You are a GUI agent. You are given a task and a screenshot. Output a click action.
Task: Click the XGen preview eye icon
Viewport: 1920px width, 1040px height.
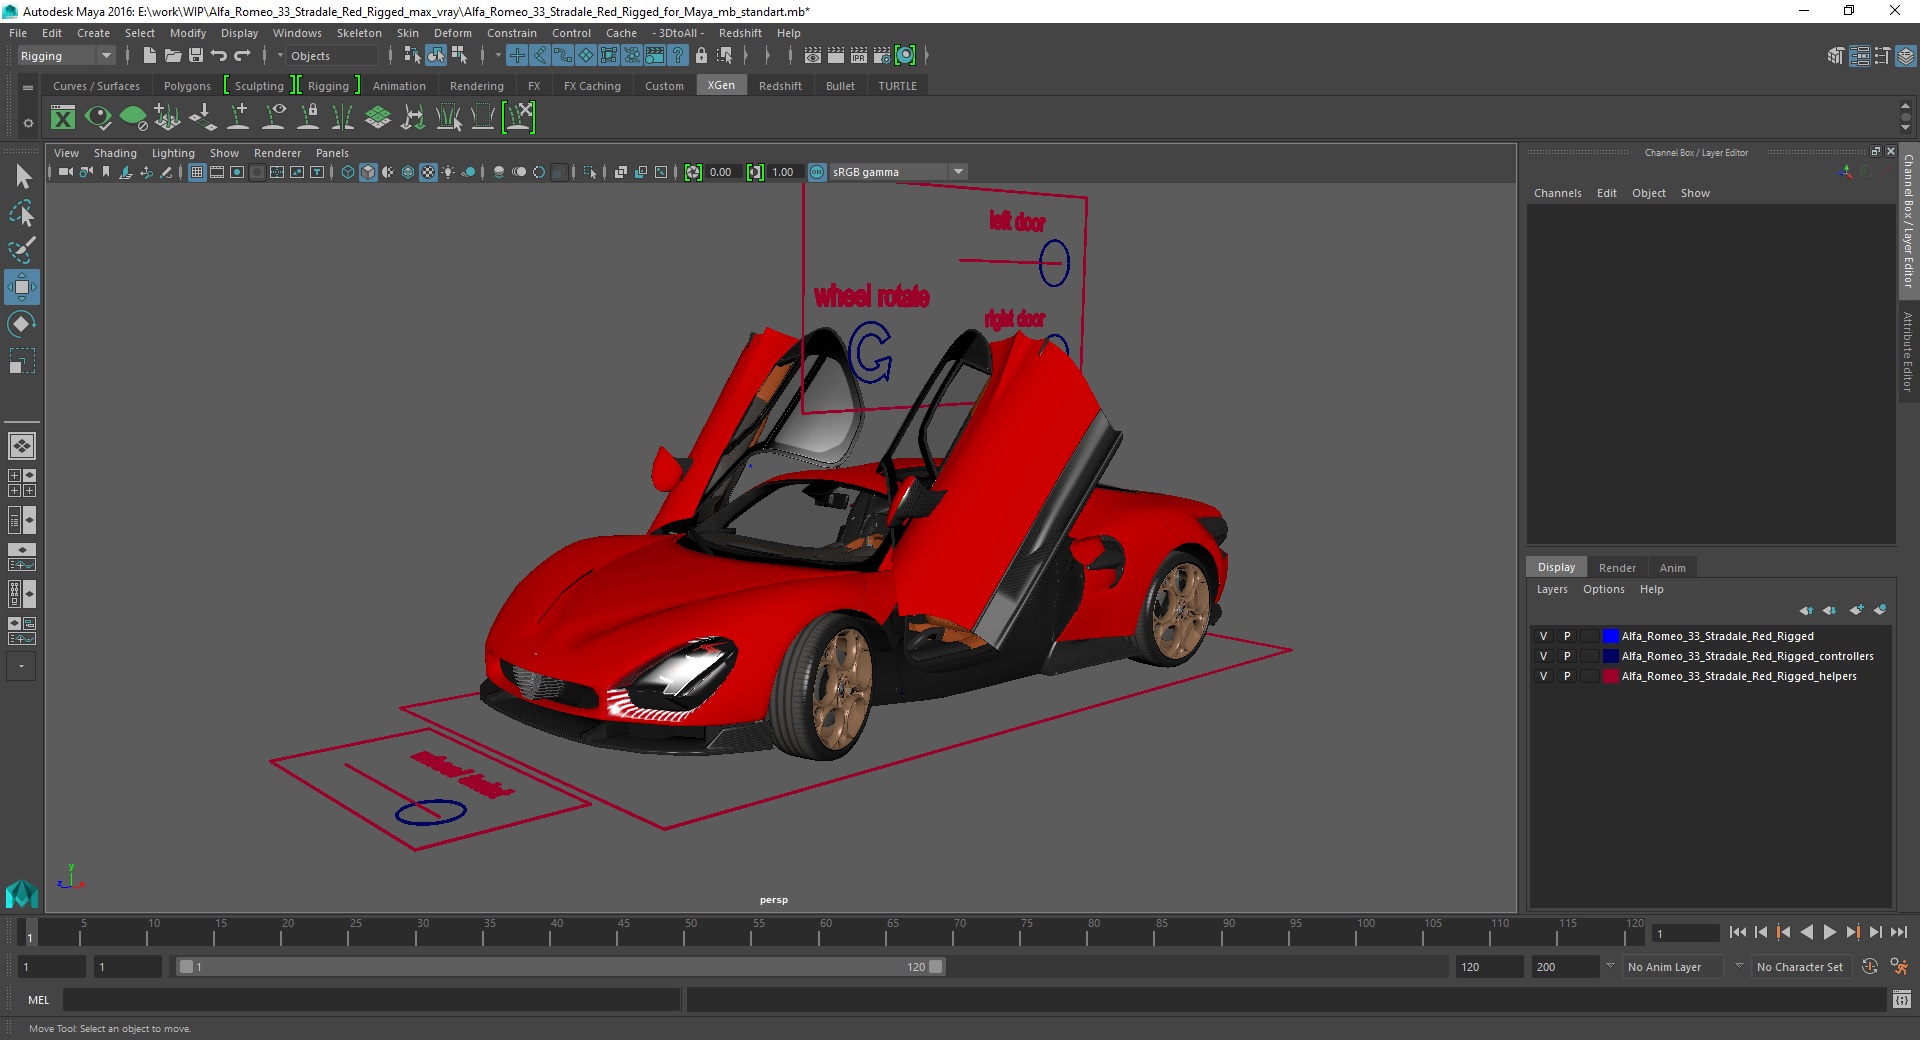click(x=98, y=118)
